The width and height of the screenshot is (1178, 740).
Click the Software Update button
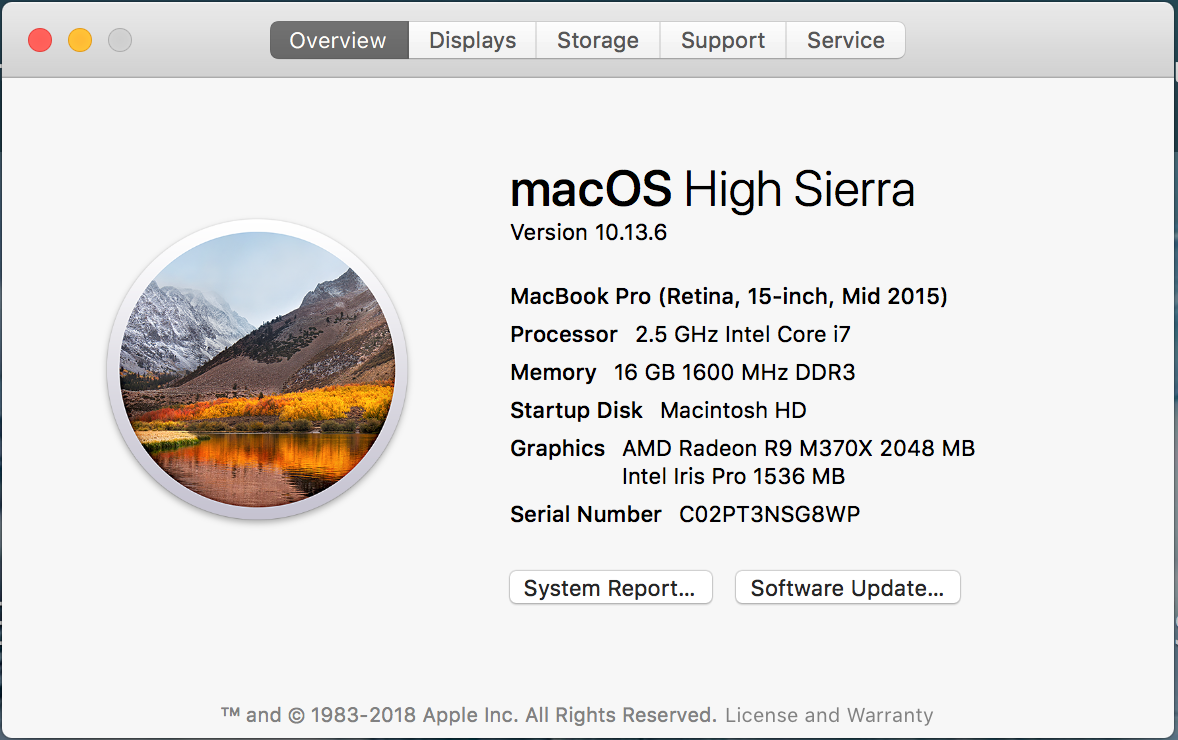[x=847, y=588]
